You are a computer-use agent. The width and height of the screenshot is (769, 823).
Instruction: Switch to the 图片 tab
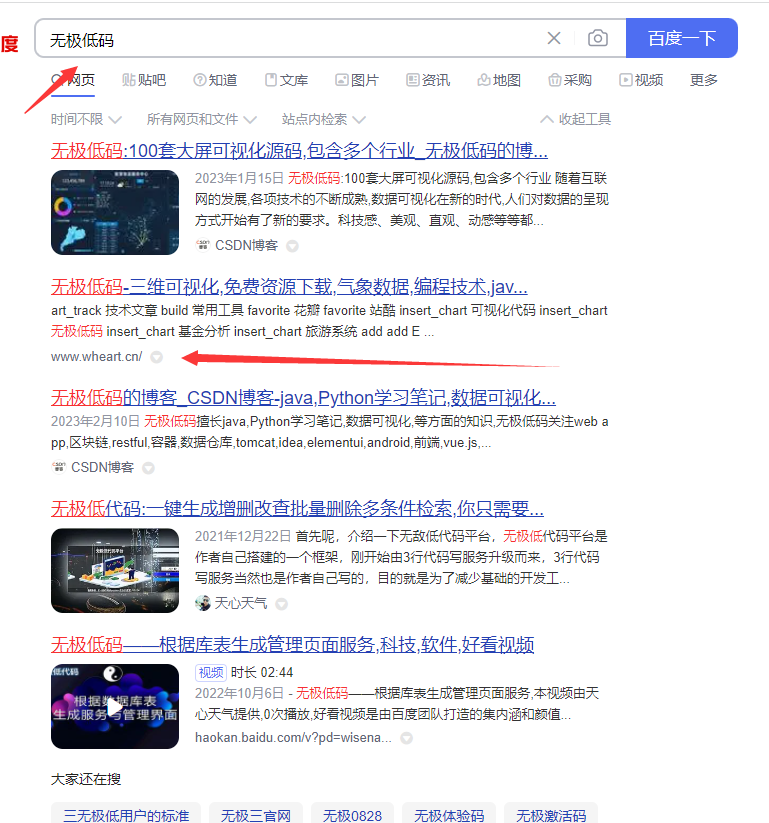click(357, 80)
